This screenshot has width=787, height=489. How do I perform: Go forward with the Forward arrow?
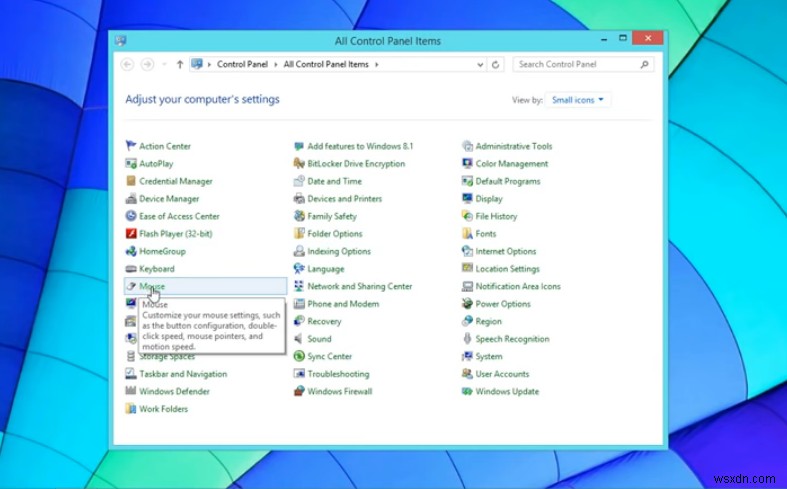point(147,64)
